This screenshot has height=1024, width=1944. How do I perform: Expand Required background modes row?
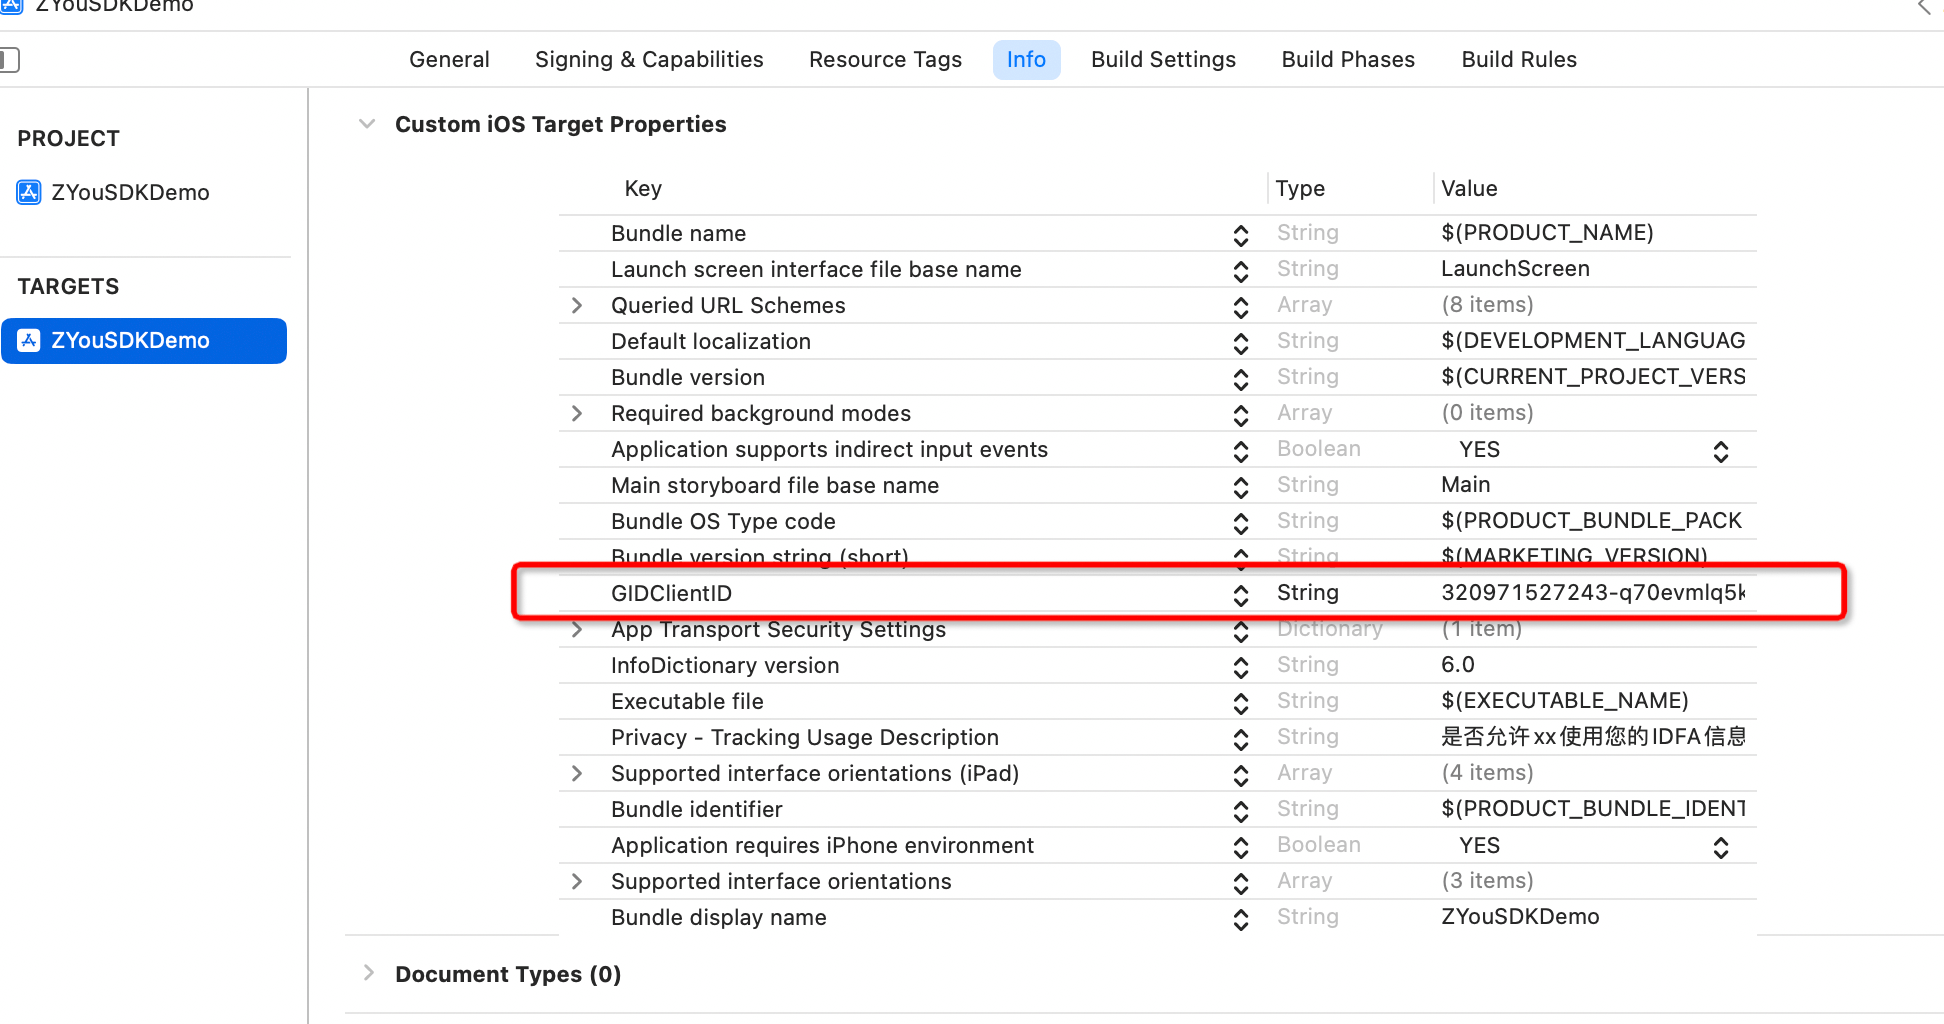pyautogui.click(x=577, y=414)
